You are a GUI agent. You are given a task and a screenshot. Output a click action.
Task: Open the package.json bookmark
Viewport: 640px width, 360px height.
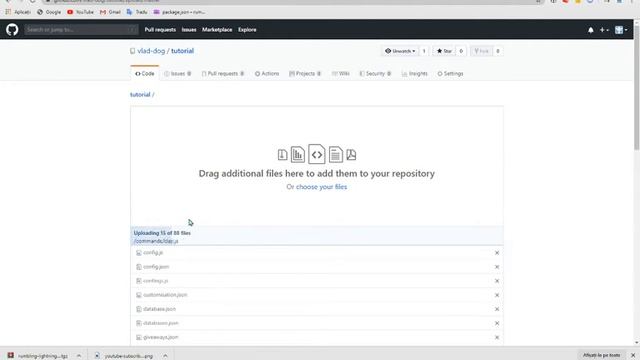pyautogui.click(x=179, y=12)
